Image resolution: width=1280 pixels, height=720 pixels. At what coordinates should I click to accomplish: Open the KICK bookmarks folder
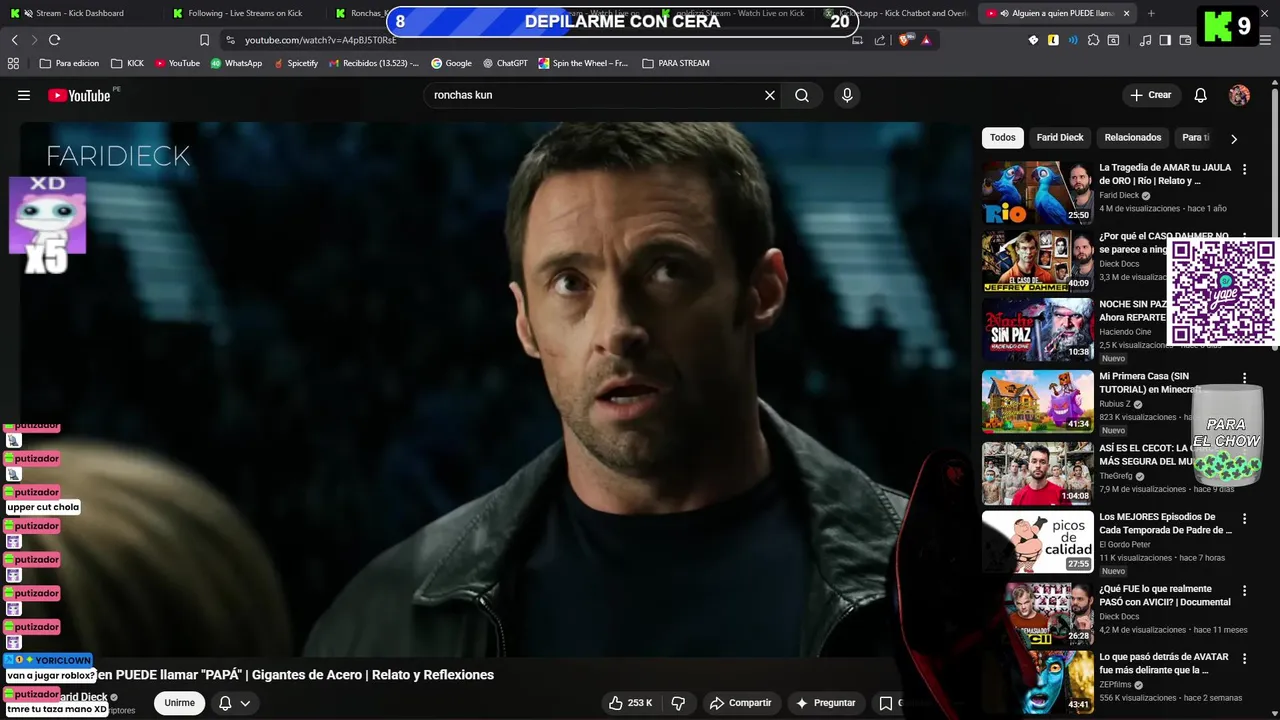[x=127, y=63]
